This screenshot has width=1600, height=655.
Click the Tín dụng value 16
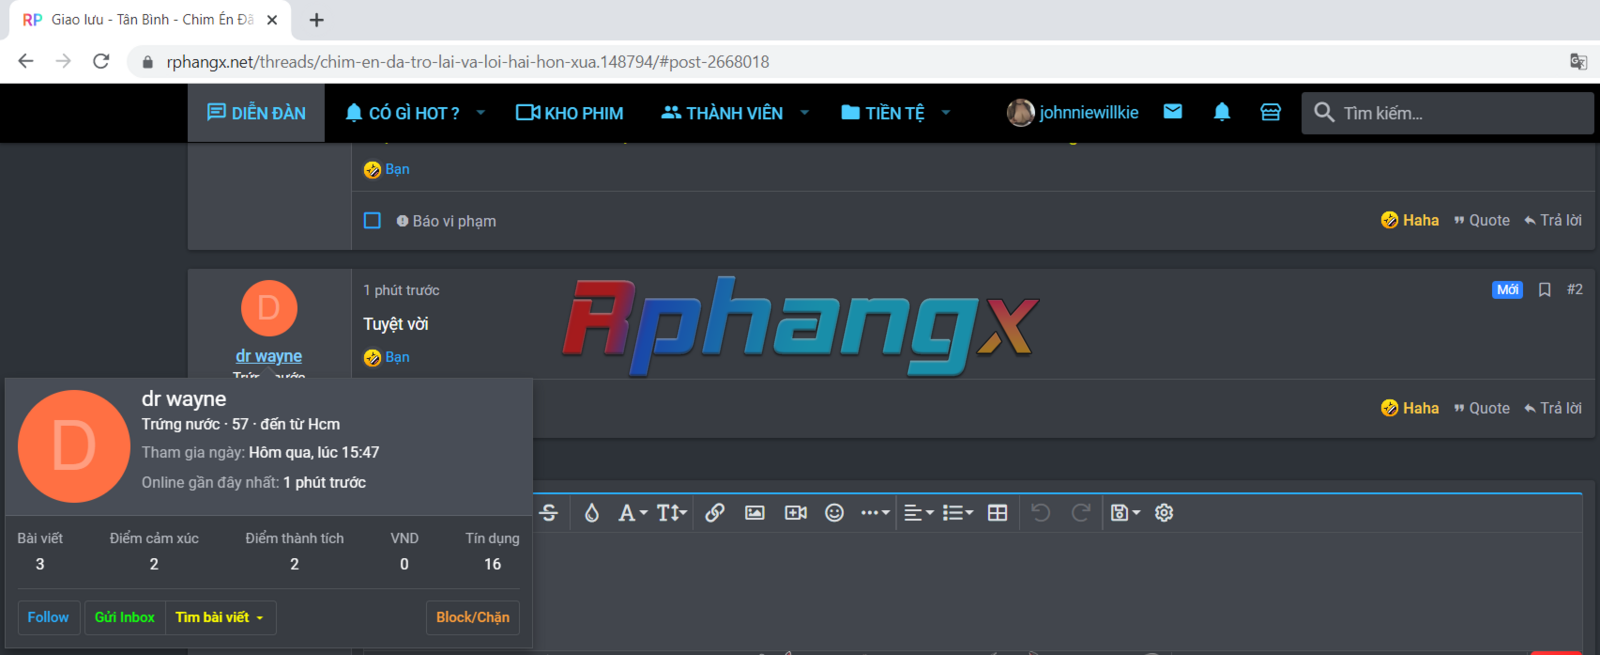click(493, 564)
